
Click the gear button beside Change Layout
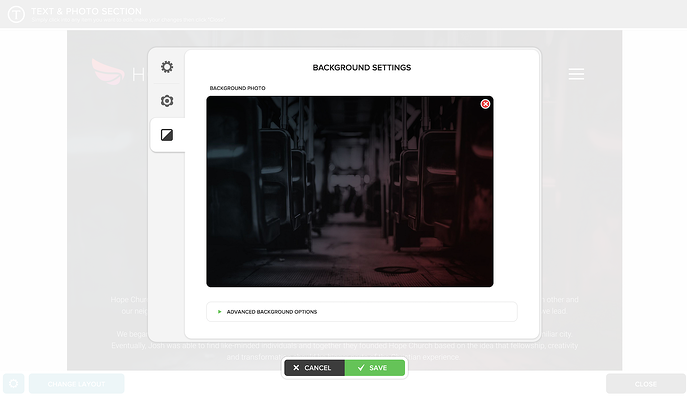click(x=14, y=384)
